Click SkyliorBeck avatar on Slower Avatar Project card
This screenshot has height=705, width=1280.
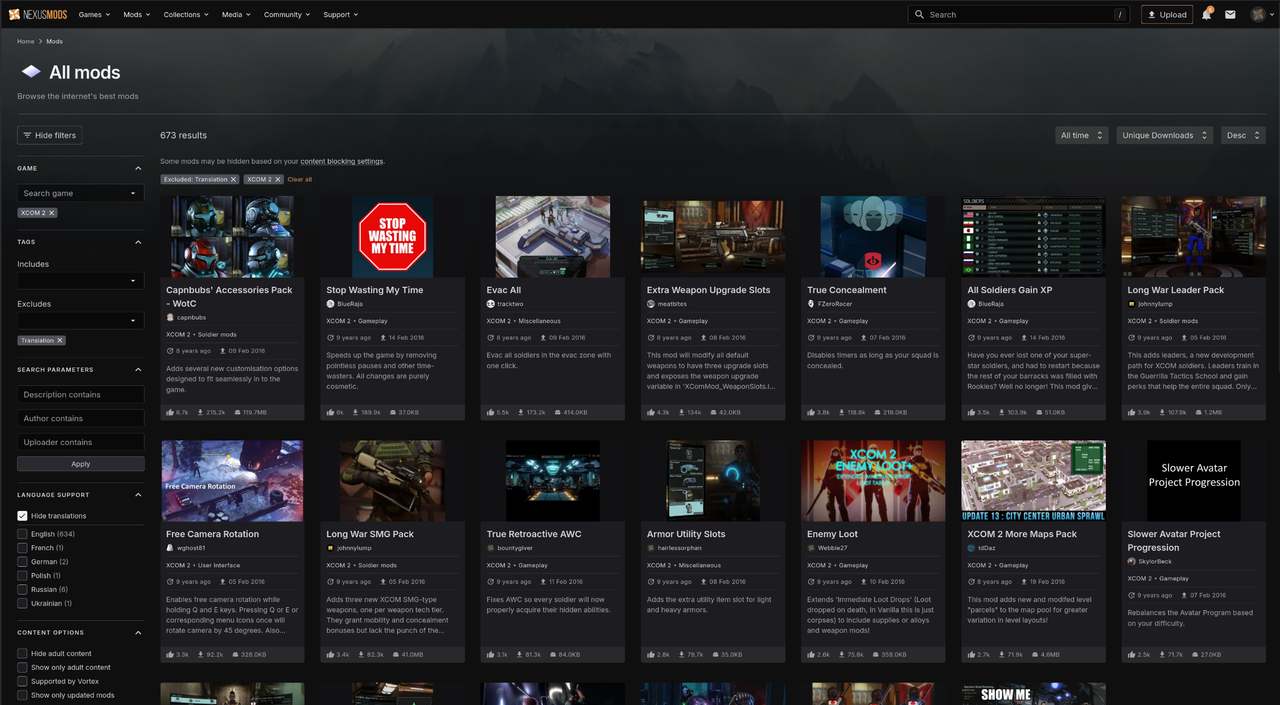(x=1132, y=562)
